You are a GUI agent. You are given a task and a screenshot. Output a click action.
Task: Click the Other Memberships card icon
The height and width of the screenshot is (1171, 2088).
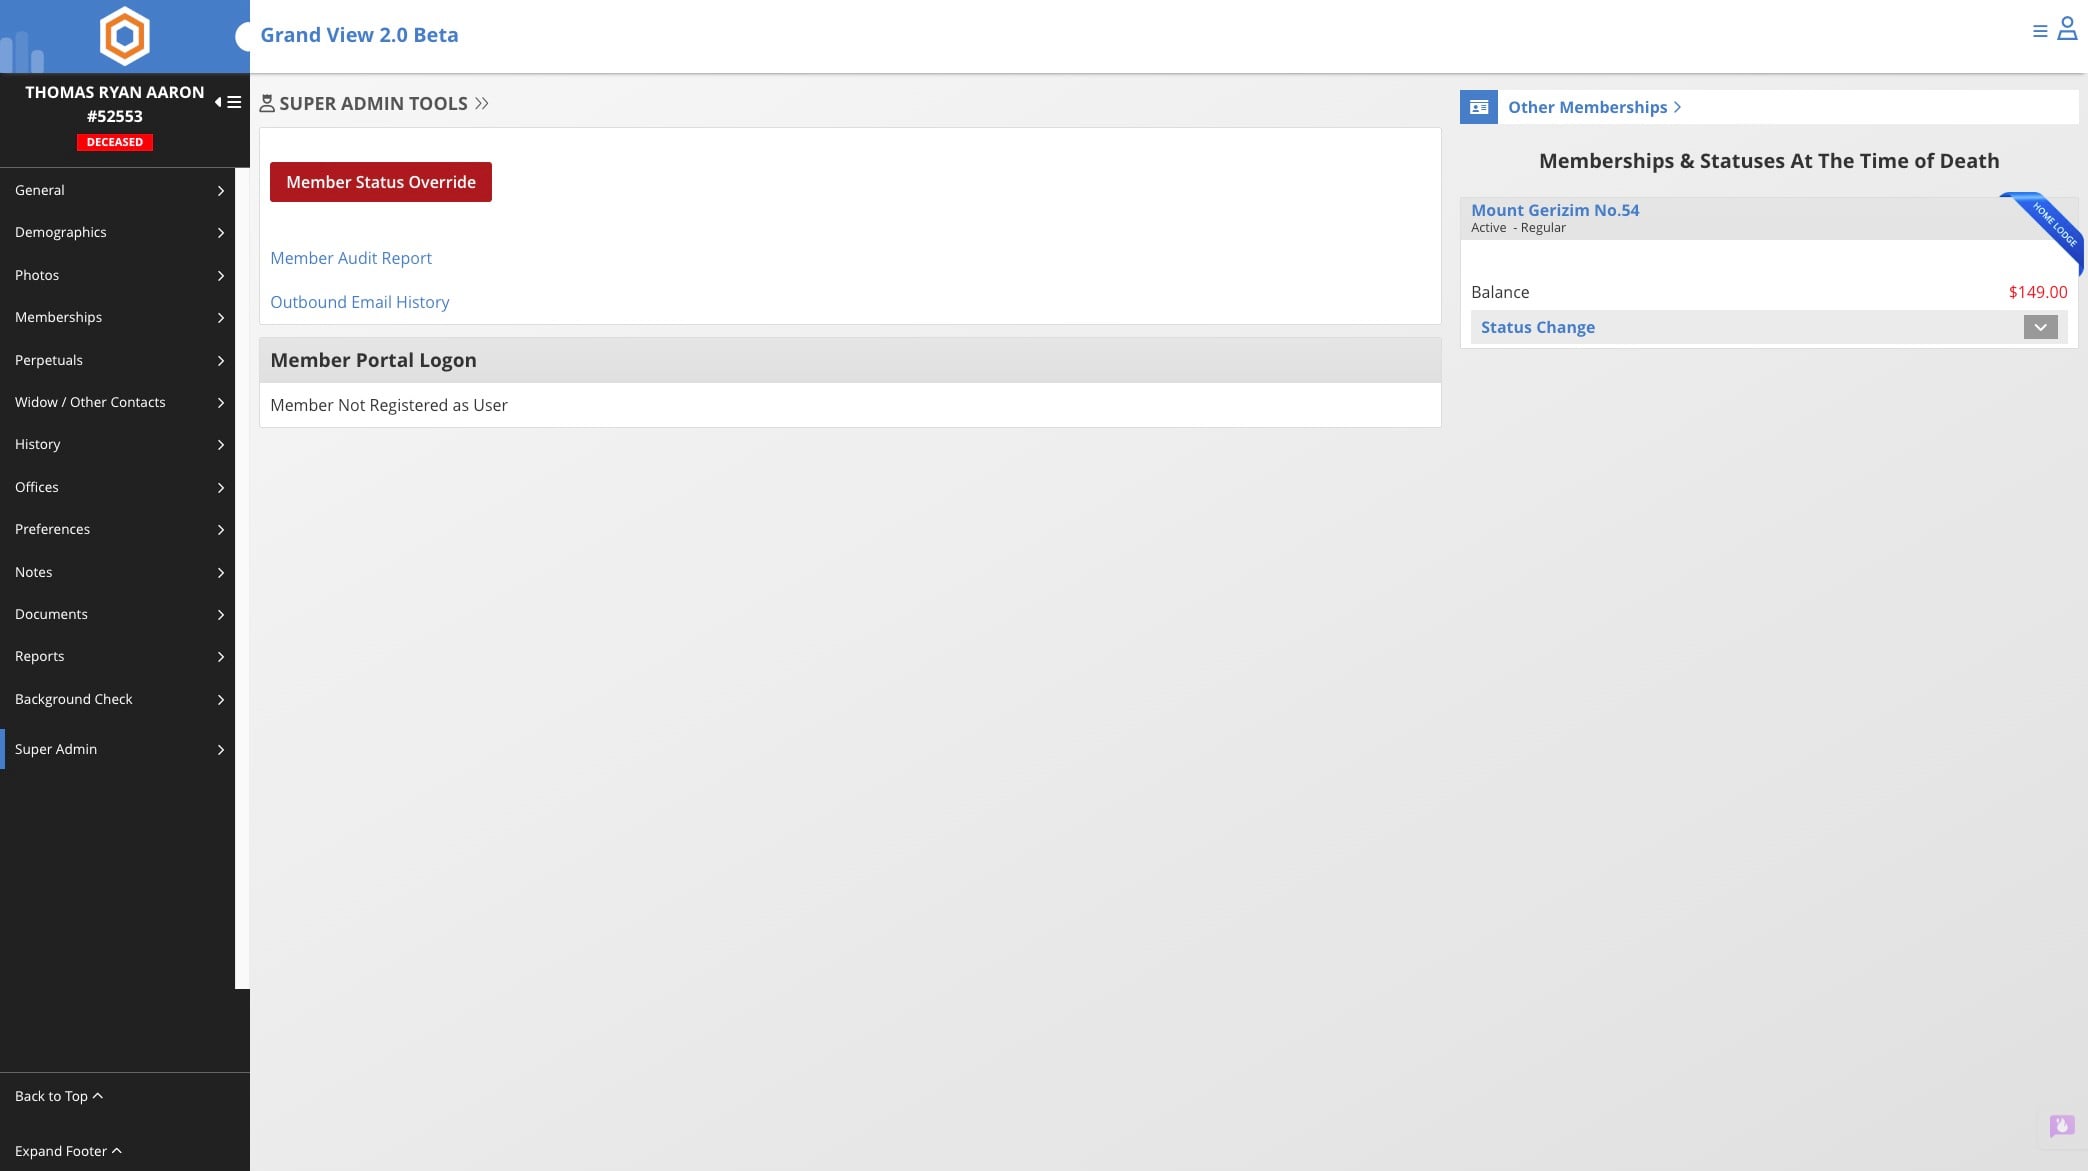pyautogui.click(x=1479, y=107)
